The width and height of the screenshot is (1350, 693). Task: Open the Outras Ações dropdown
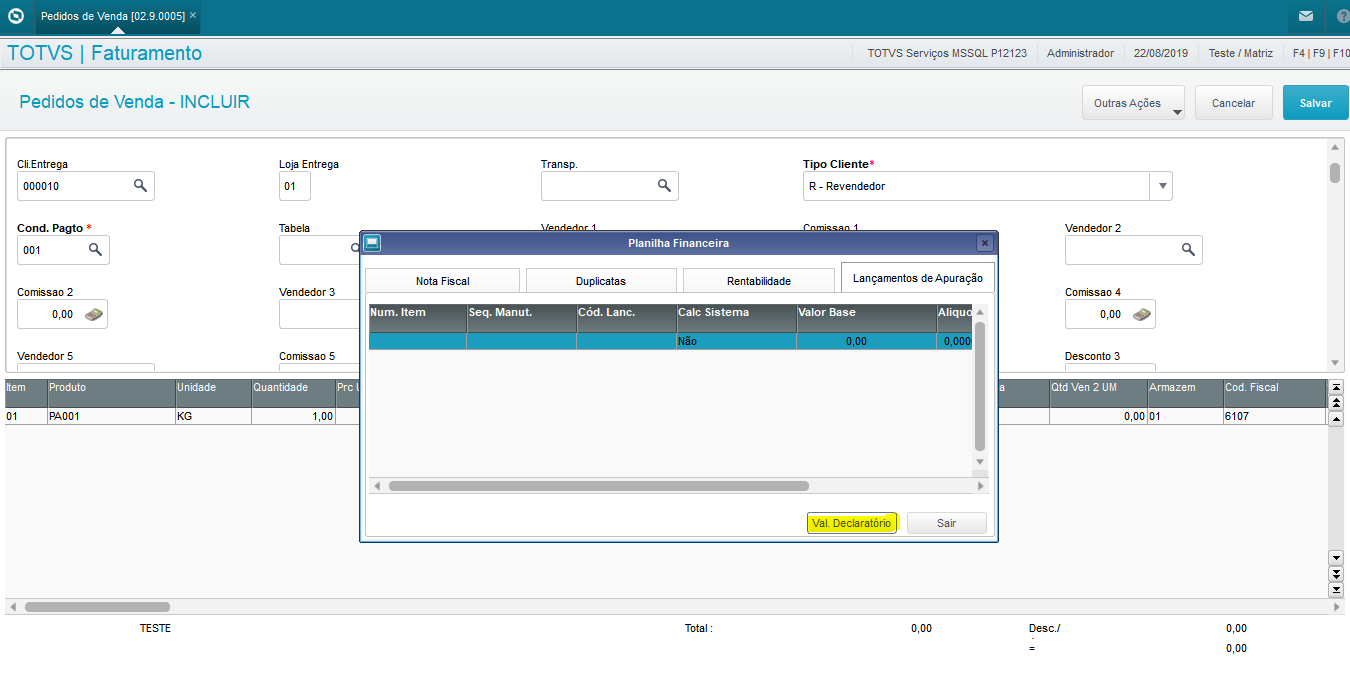1133,103
